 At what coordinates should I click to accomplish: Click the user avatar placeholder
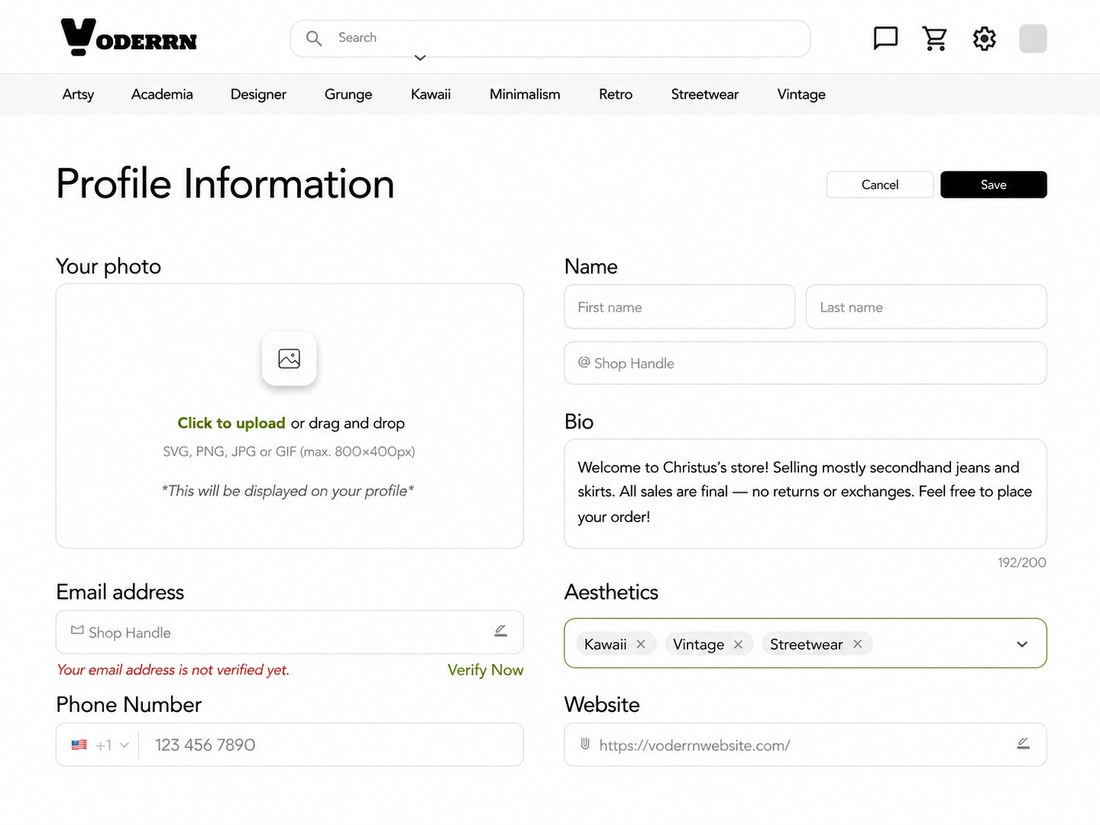[1033, 38]
